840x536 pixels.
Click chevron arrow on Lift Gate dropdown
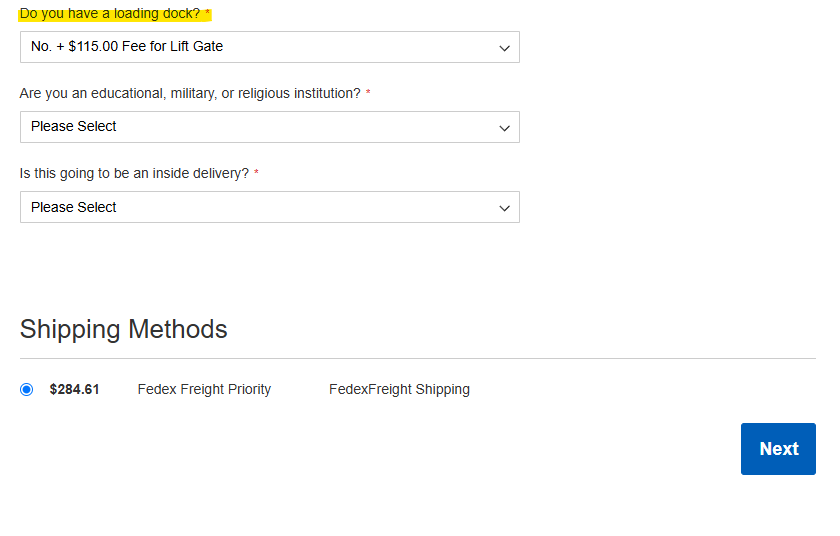click(x=504, y=48)
